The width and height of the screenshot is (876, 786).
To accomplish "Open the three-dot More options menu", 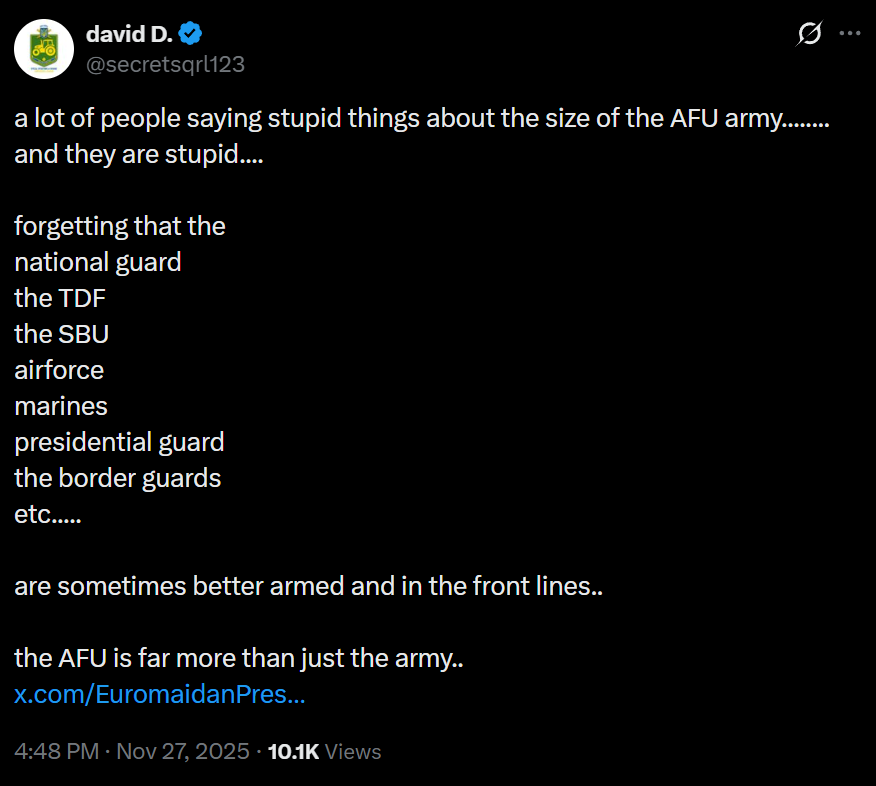I will point(849,33).
